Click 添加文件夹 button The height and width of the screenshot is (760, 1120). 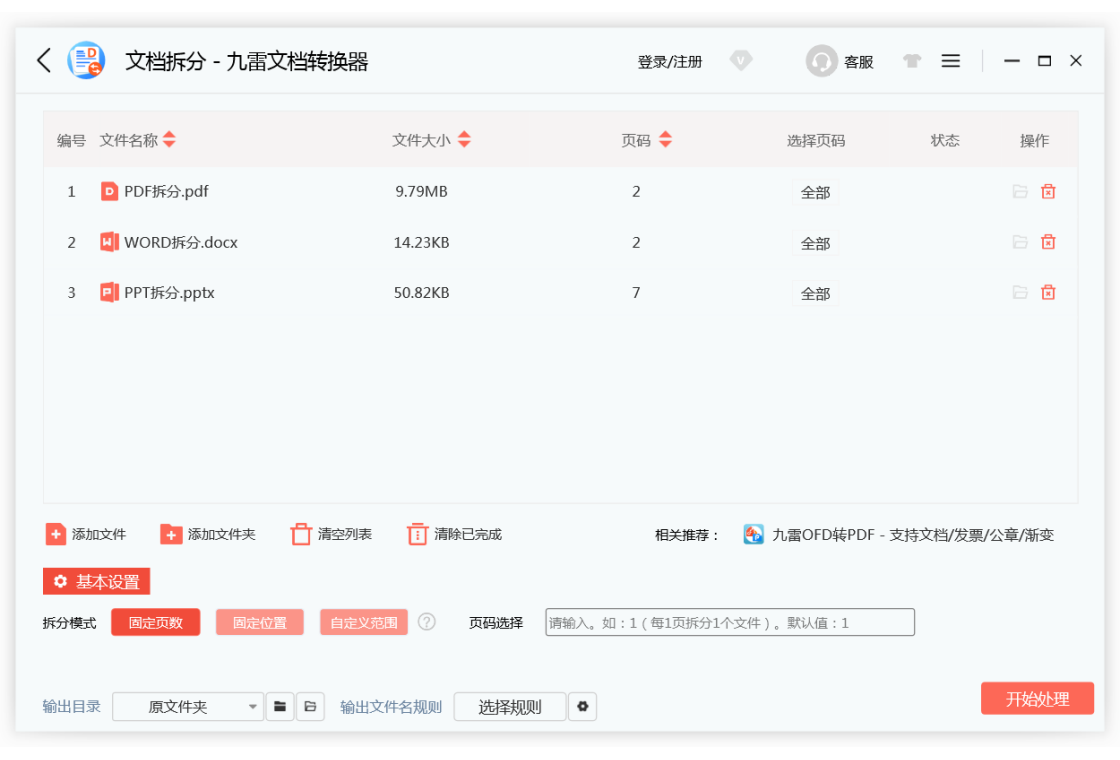click(x=208, y=534)
